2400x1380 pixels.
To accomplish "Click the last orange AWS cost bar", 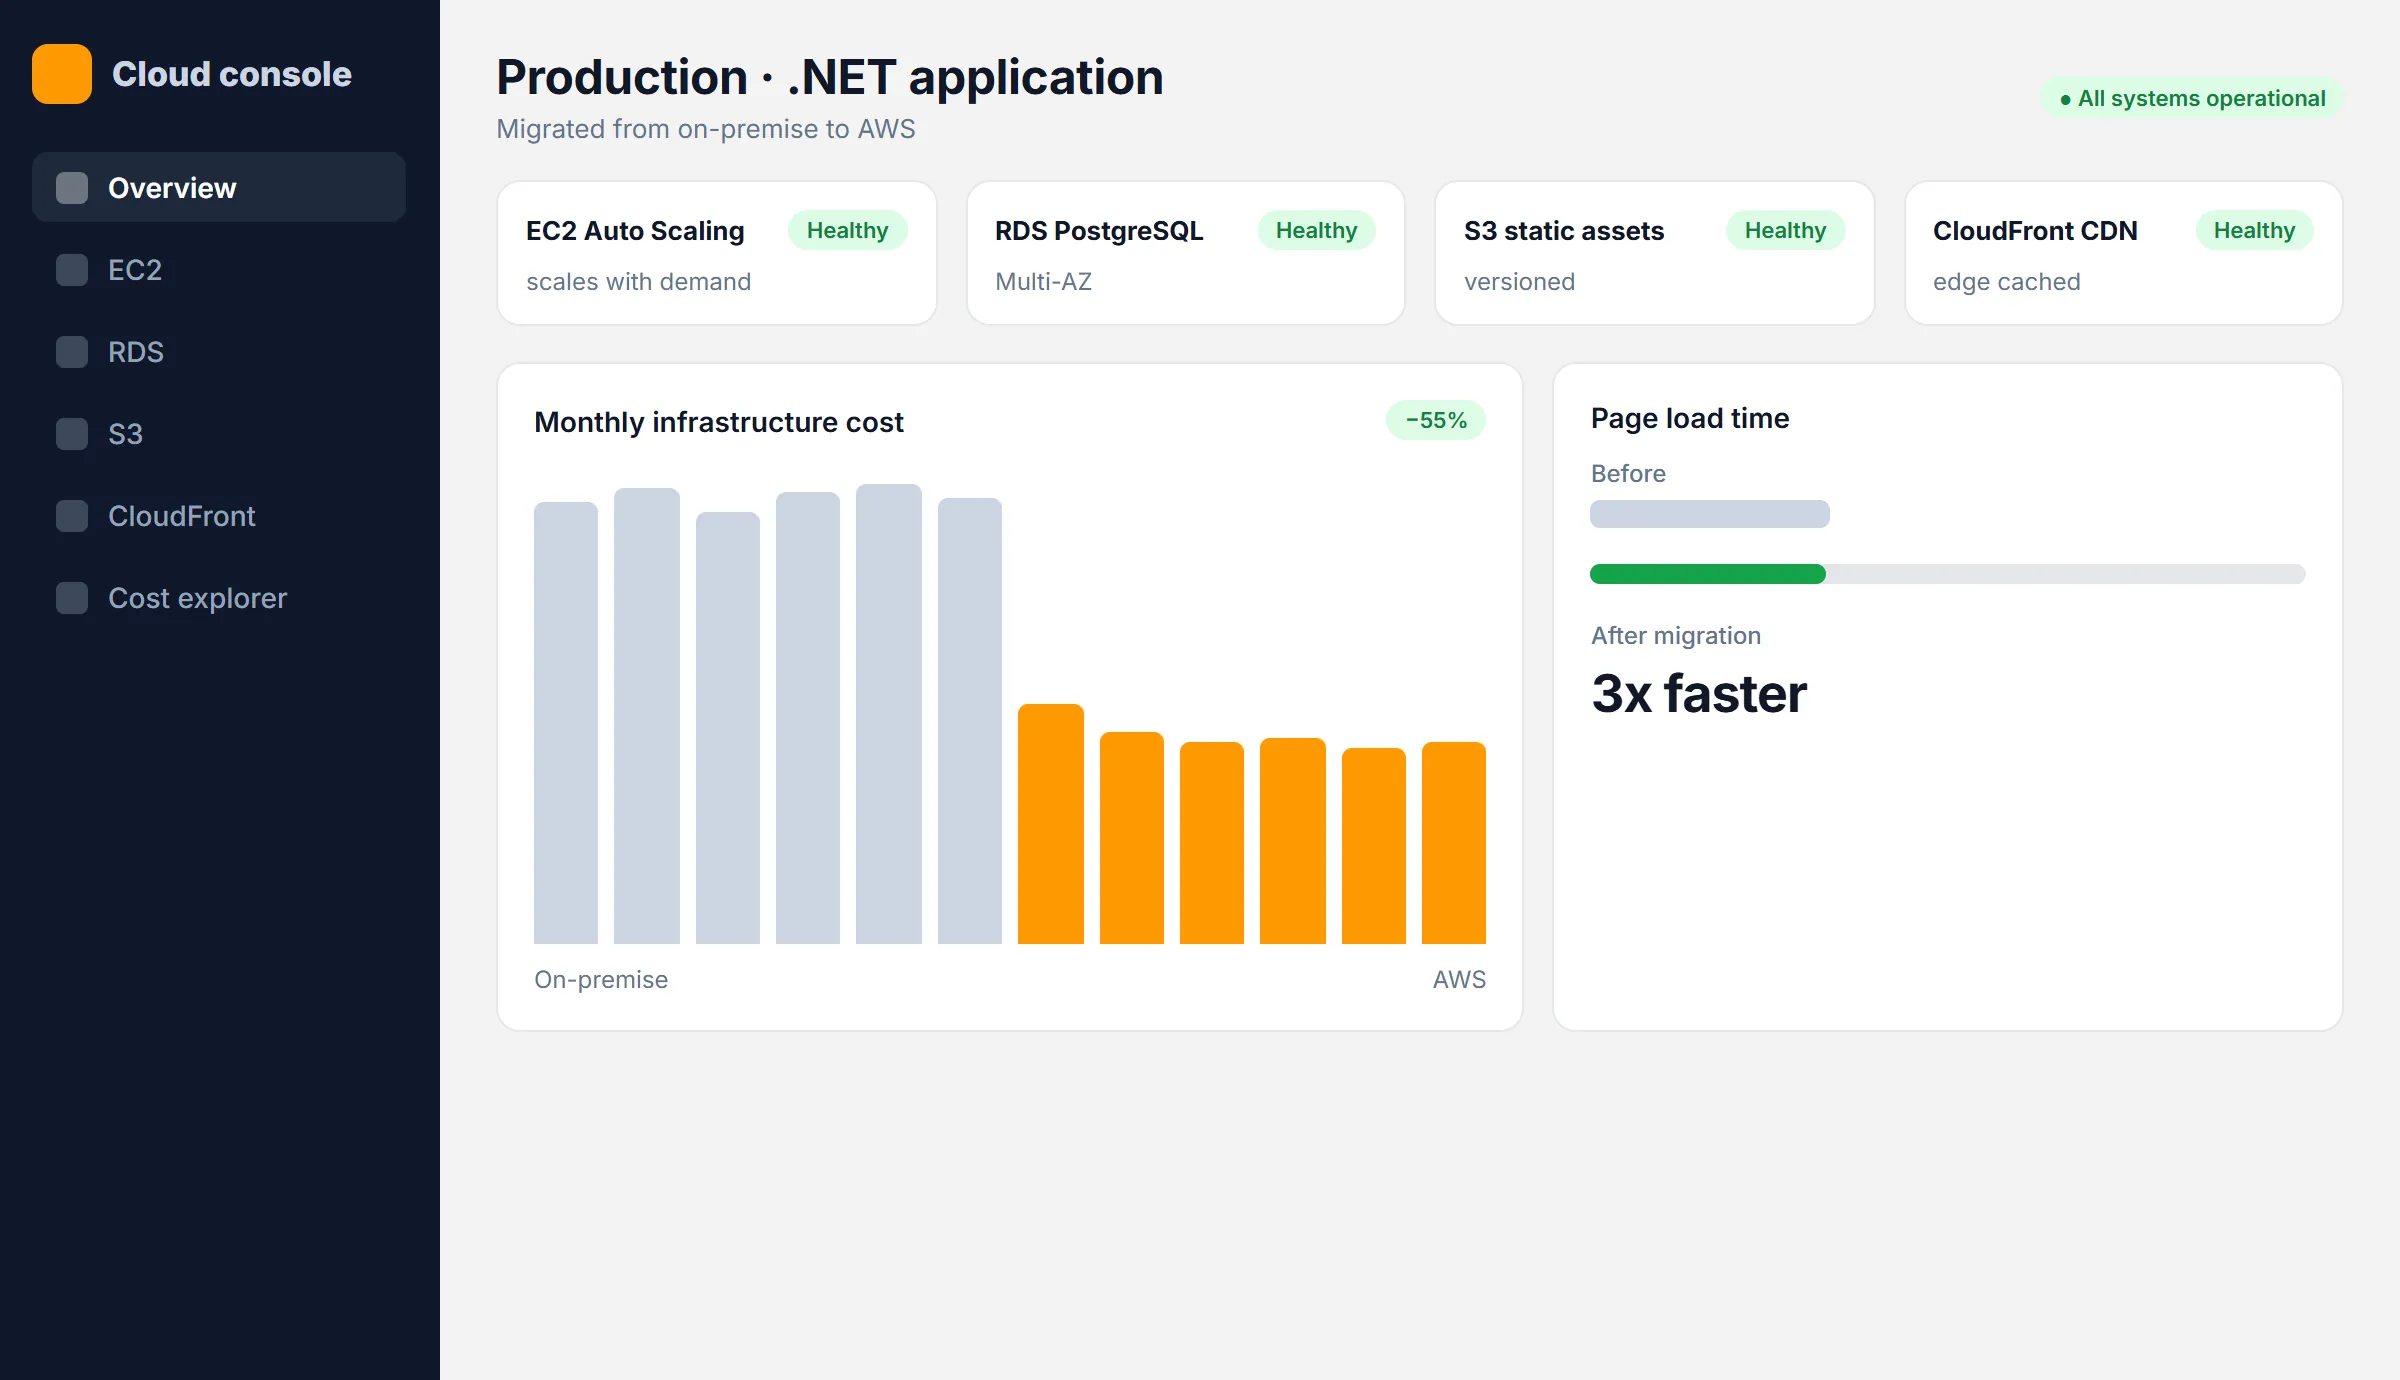I will click(x=1454, y=843).
